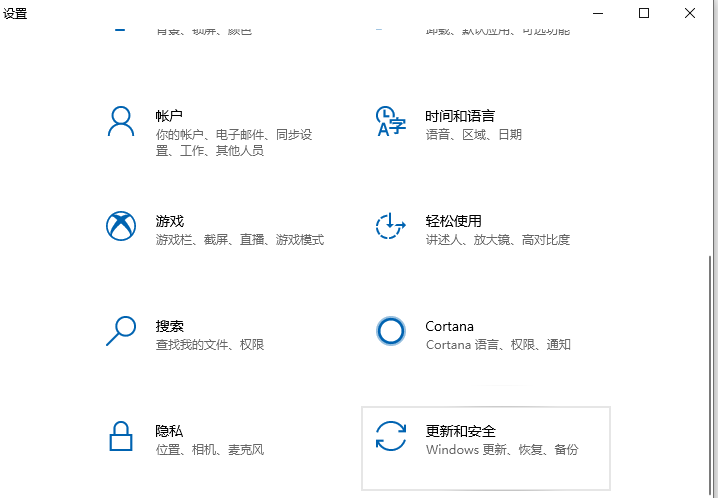The image size is (718, 498).
Task: Click description 位置、相机、麦克风
Action: click(210, 449)
